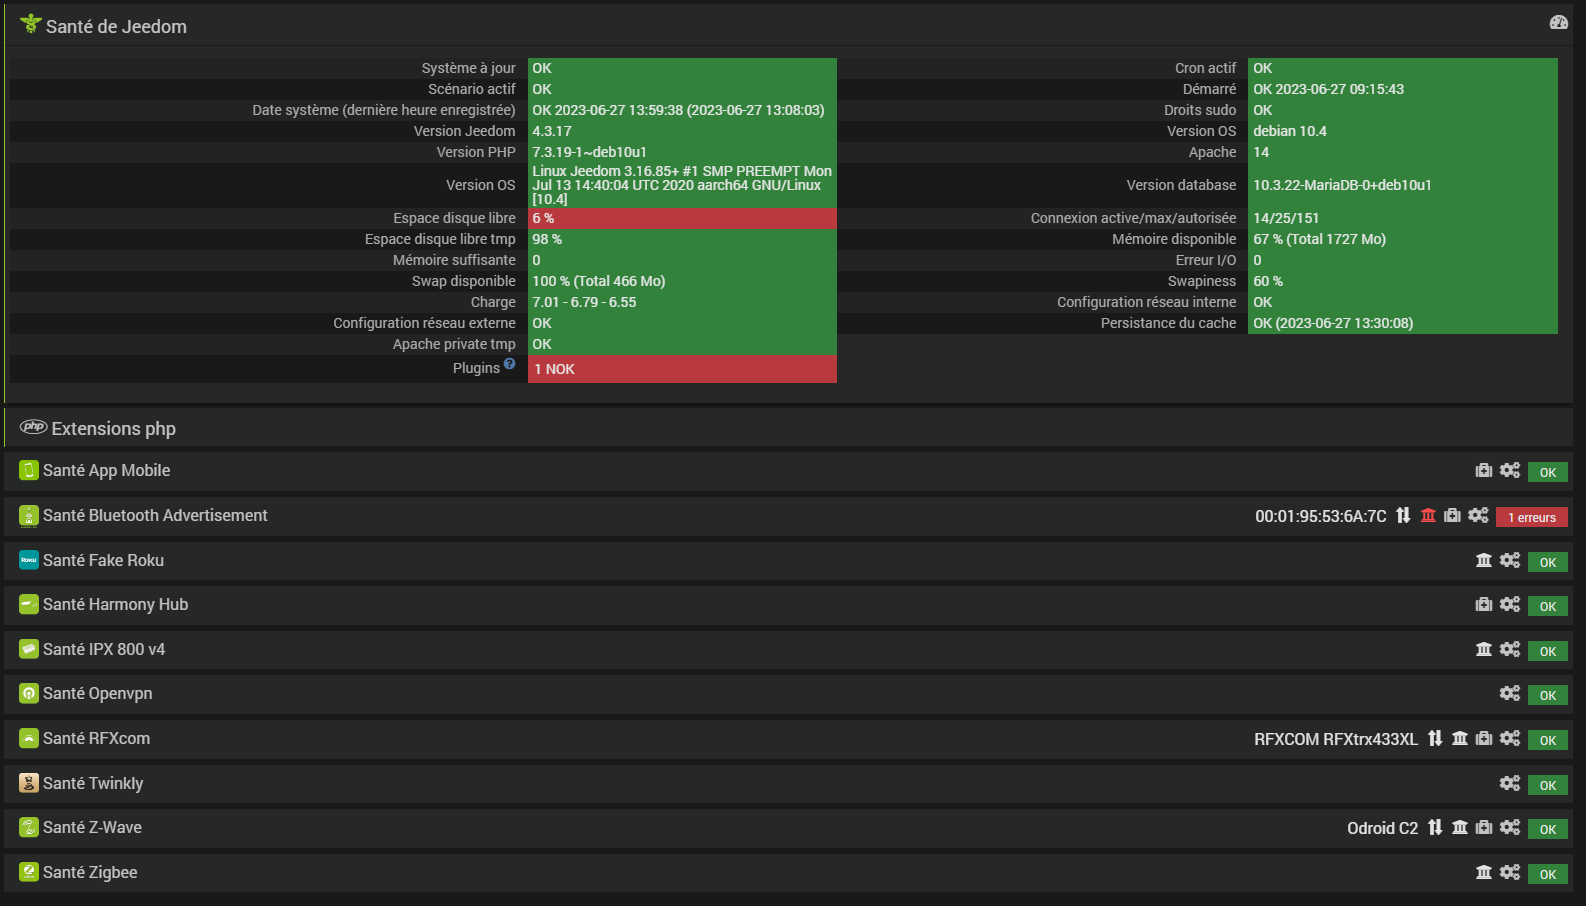1586x906 pixels.
Task: Click the red daemon icon for Bluetooth Advertisement
Action: (x=1428, y=515)
